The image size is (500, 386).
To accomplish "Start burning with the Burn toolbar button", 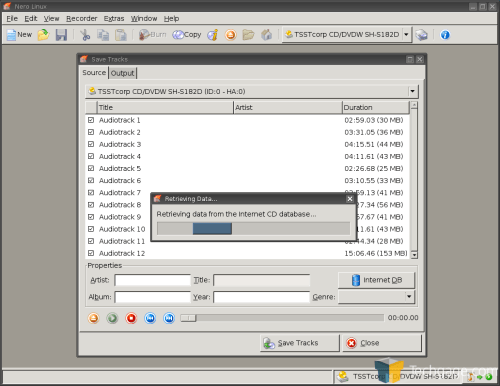I will pos(152,35).
